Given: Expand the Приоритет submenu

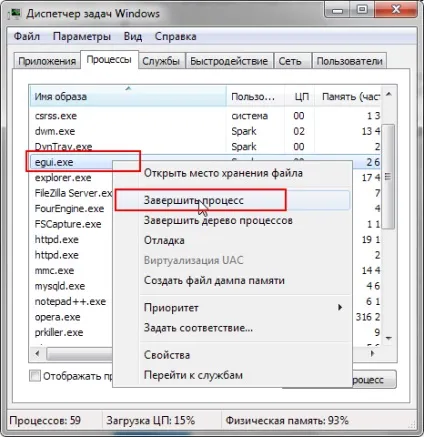Looking at the screenshot, I should point(232,307).
